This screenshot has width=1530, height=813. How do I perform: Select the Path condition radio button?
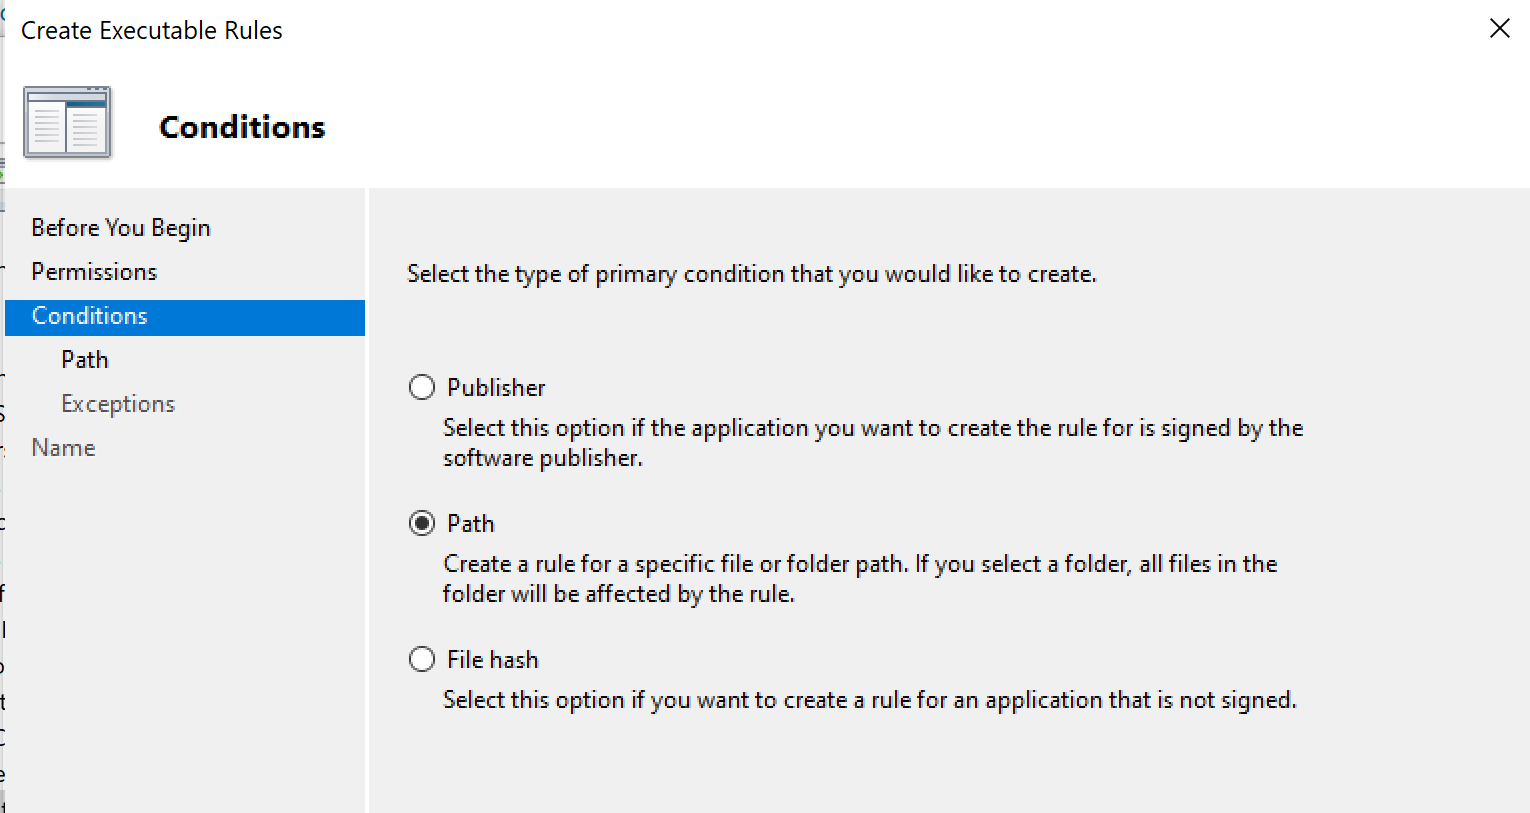coord(422,523)
